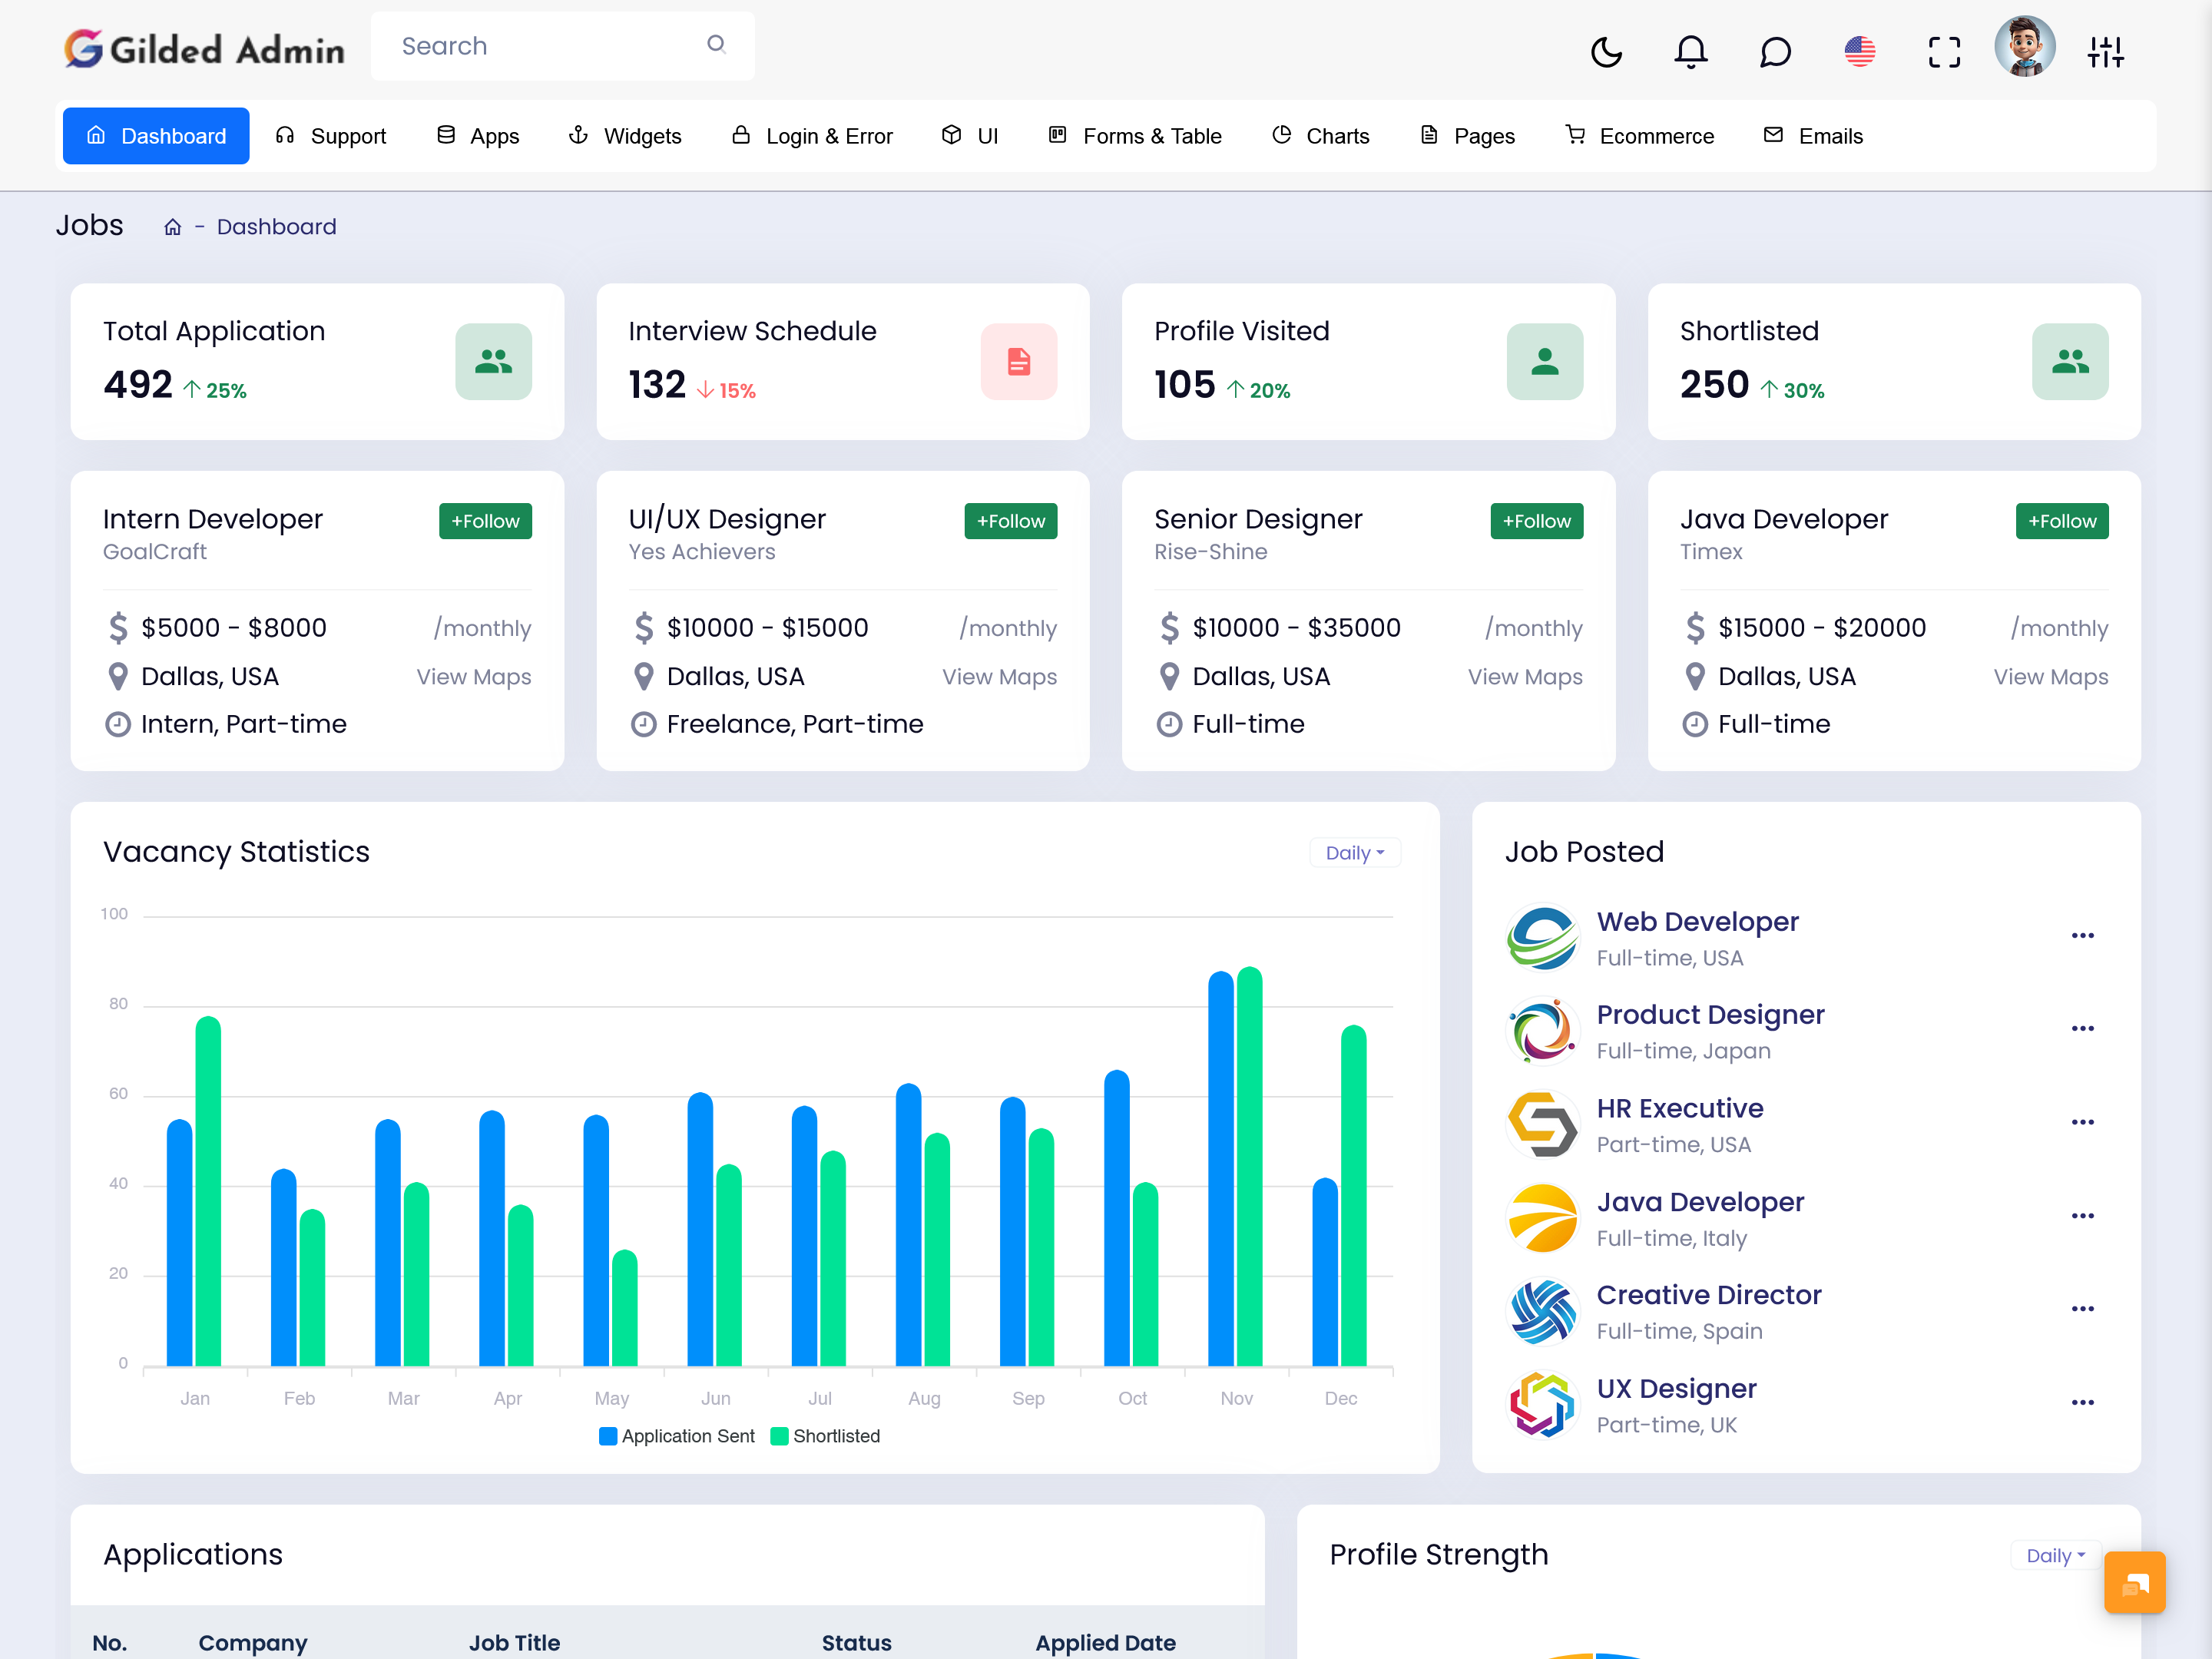Click the Profile Visited person icon
The height and width of the screenshot is (1659, 2212).
coord(1544,361)
